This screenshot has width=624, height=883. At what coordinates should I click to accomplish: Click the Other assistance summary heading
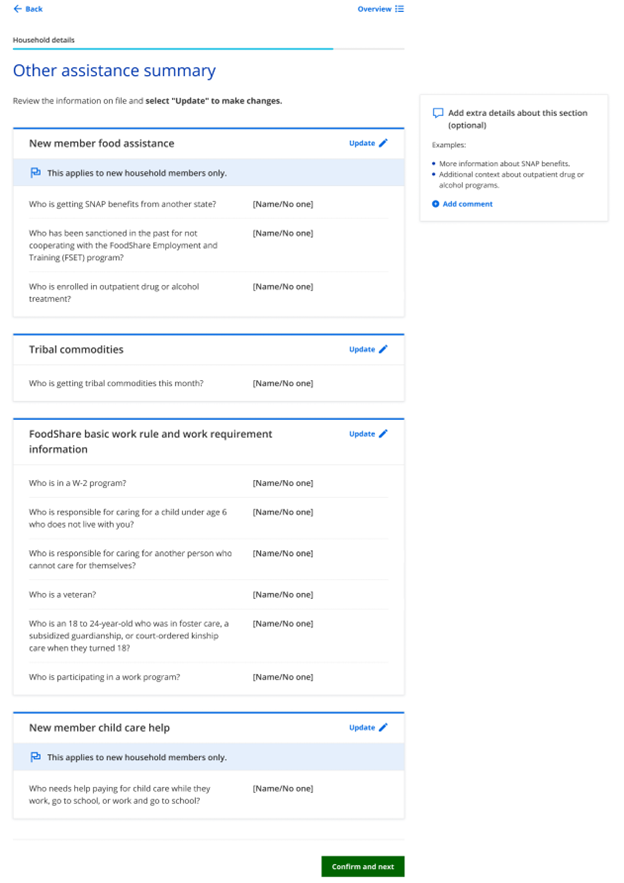tap(114, 71)
